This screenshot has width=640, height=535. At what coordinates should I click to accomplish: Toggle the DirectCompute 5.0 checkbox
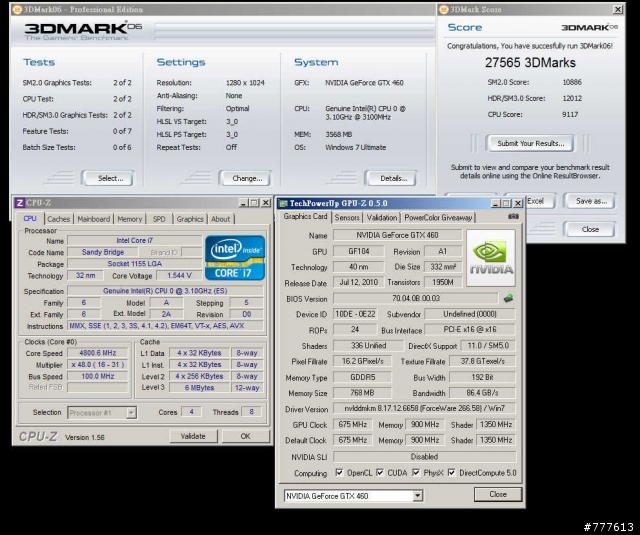pyautogui.click(x=451, y=472)
